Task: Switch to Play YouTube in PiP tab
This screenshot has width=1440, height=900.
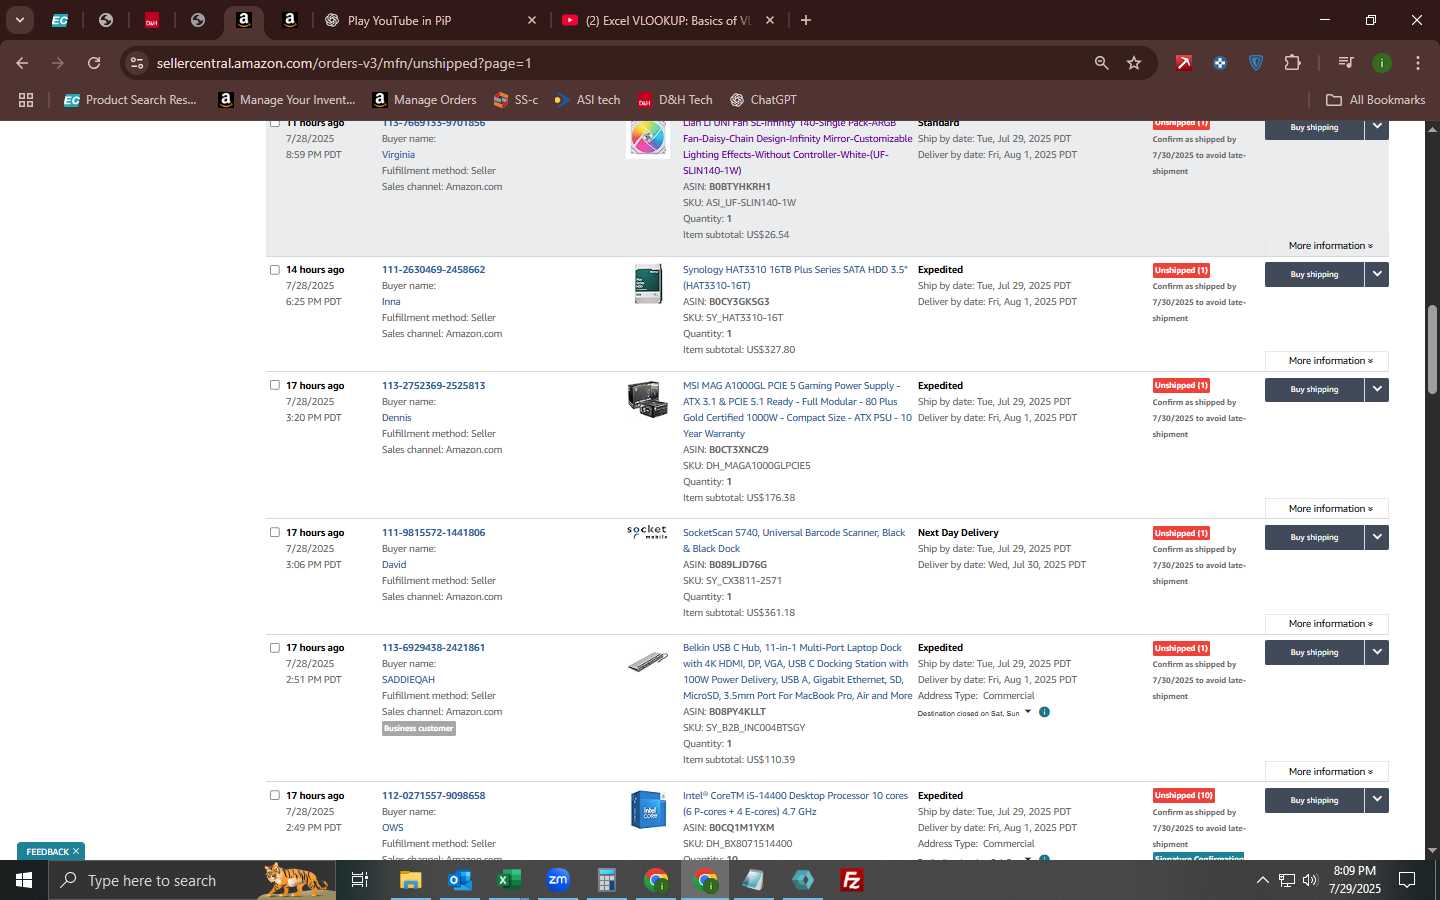Action: (430, 20)
